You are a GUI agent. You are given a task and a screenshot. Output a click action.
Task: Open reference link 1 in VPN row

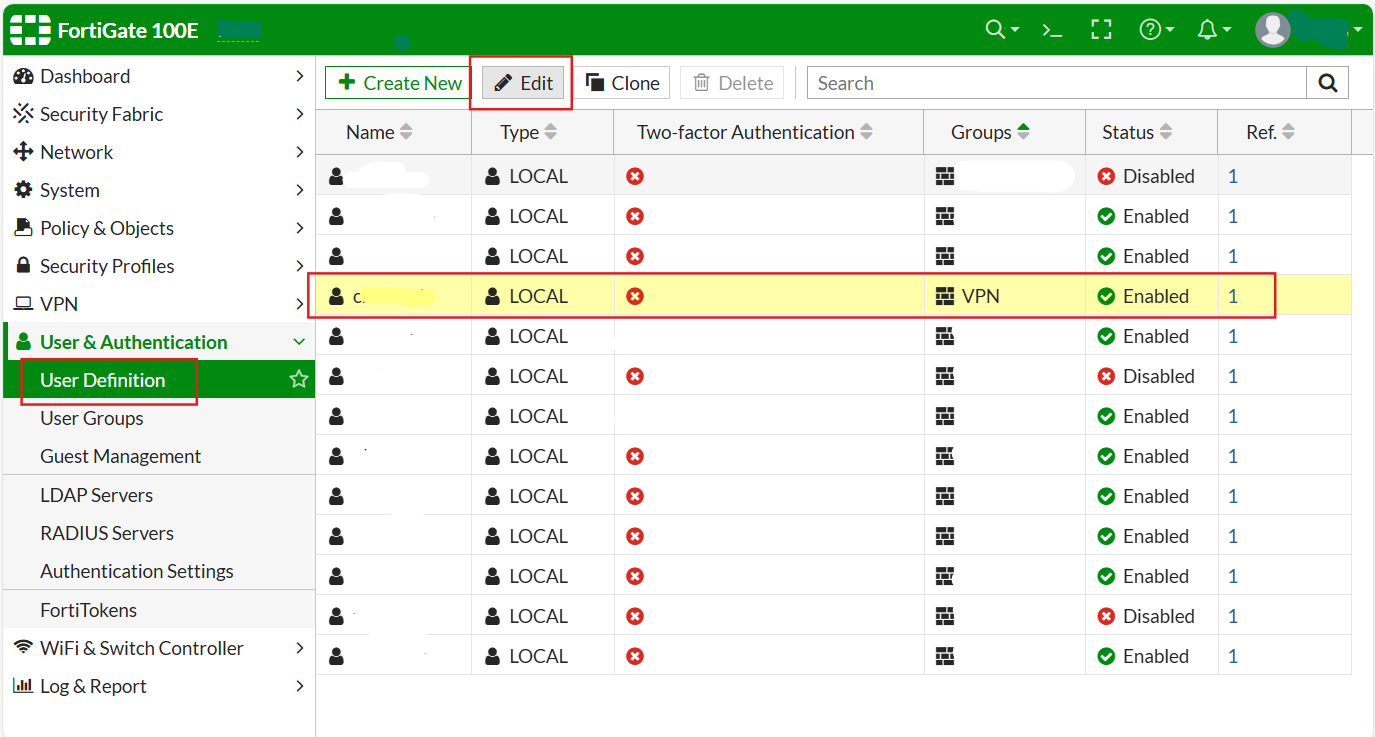(x=1233, y=296)
